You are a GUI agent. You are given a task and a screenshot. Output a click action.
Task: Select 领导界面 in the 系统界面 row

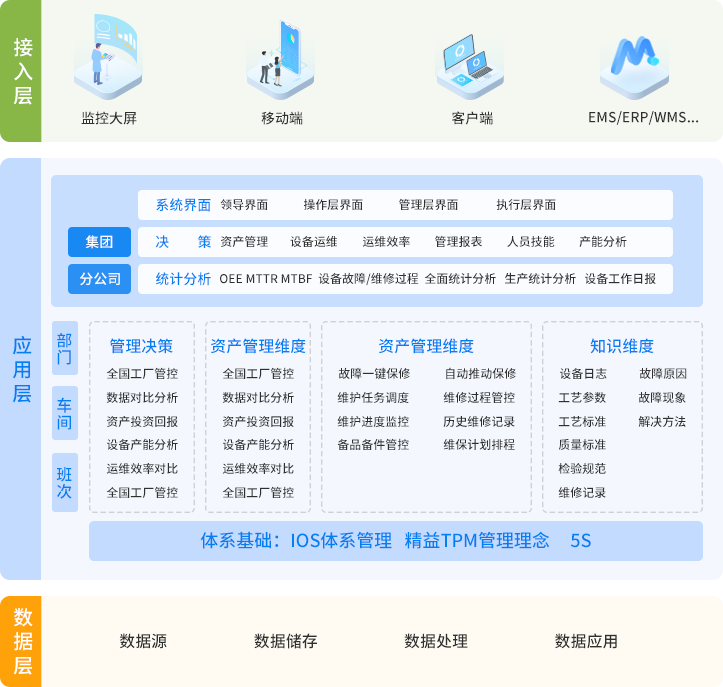click(x=244, y=205)
